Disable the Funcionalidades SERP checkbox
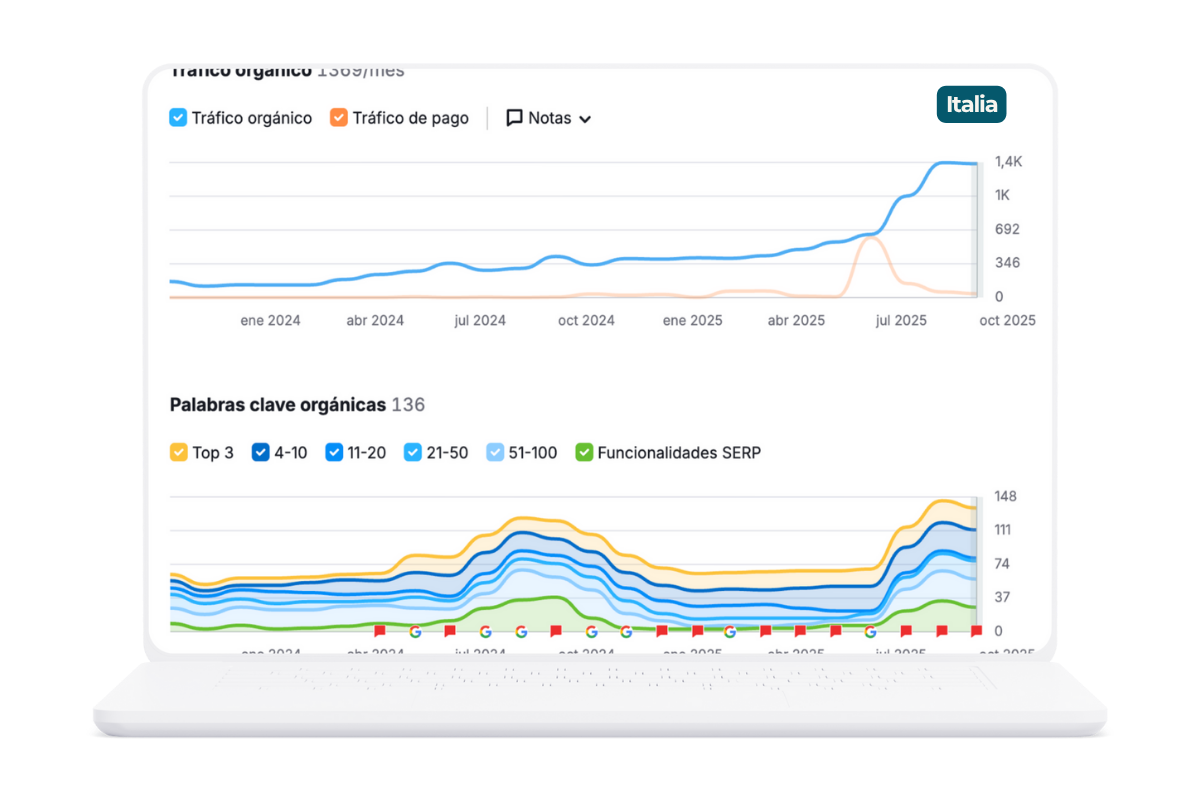 click(583, 452)
